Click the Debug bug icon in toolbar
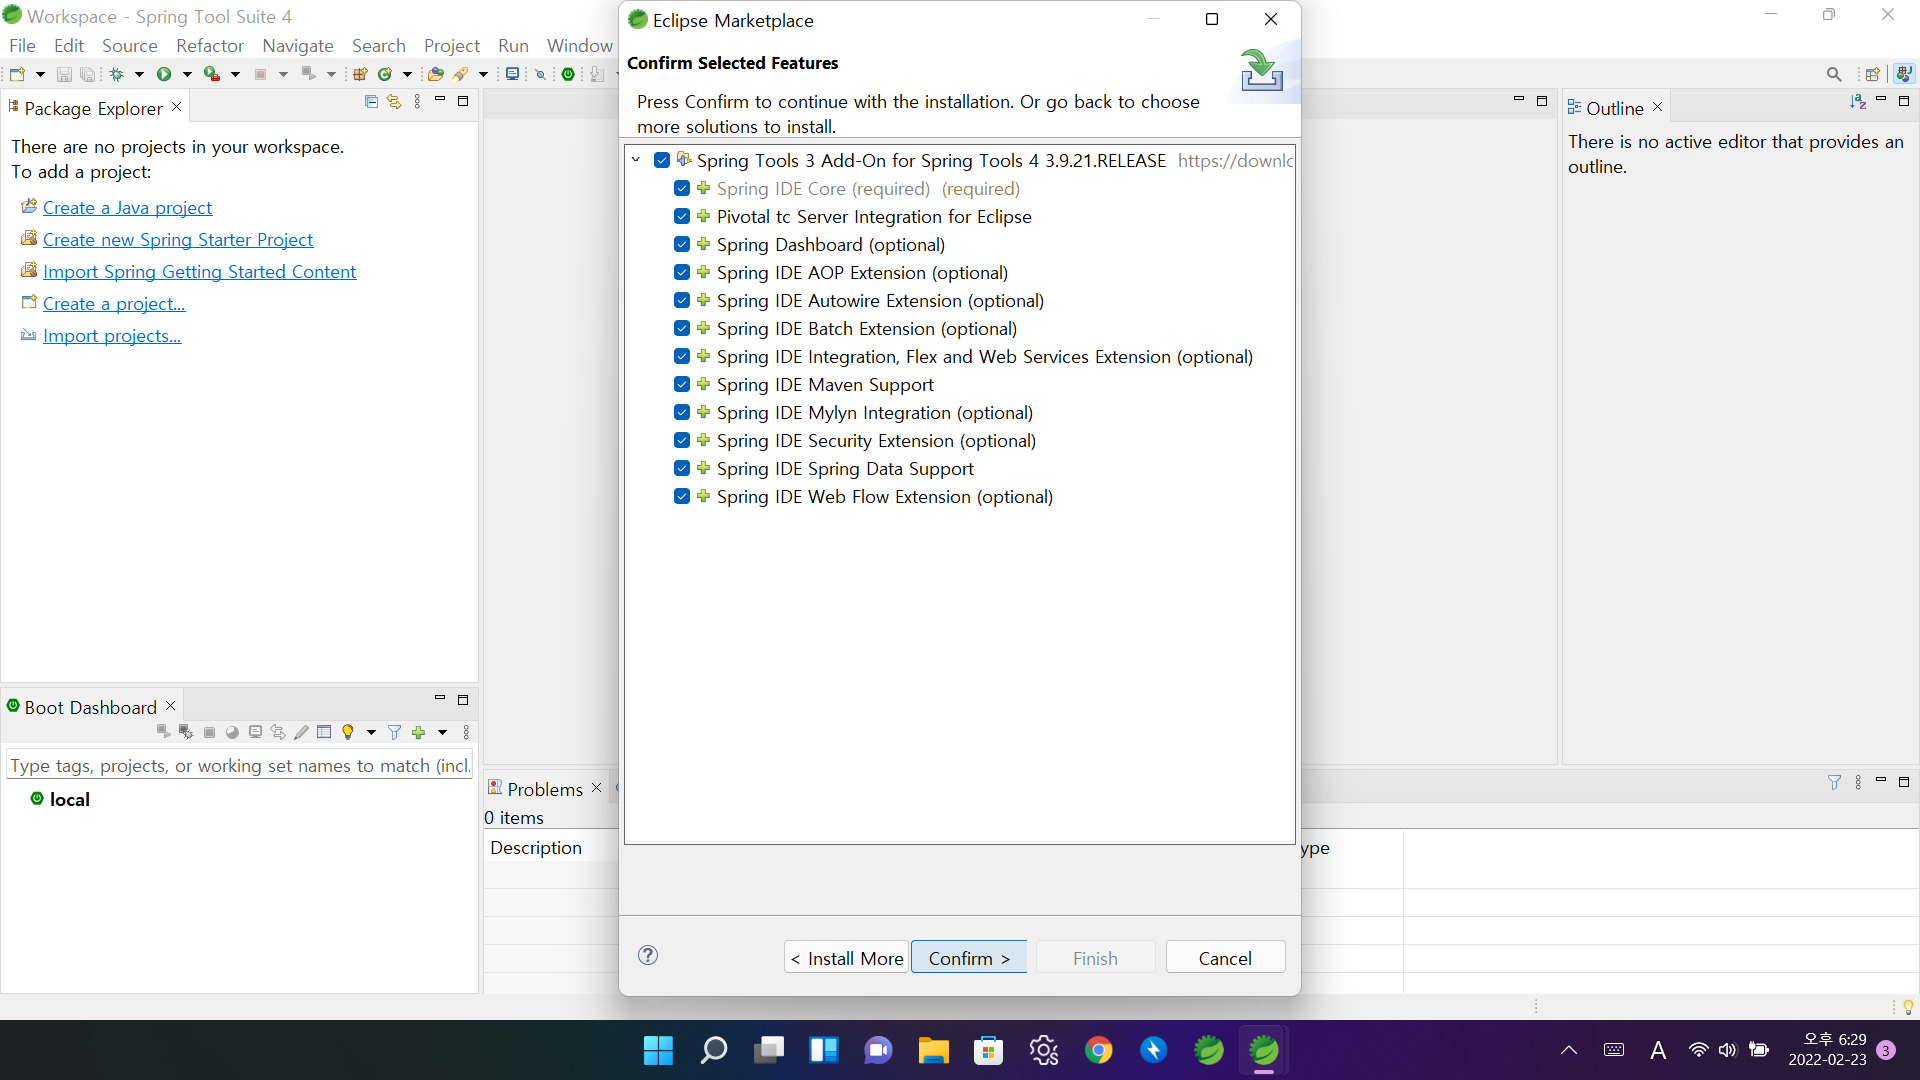Image resolution: width=1920 pixels, height=1080 pixels. pyautogui.click(x=117, y=74)
